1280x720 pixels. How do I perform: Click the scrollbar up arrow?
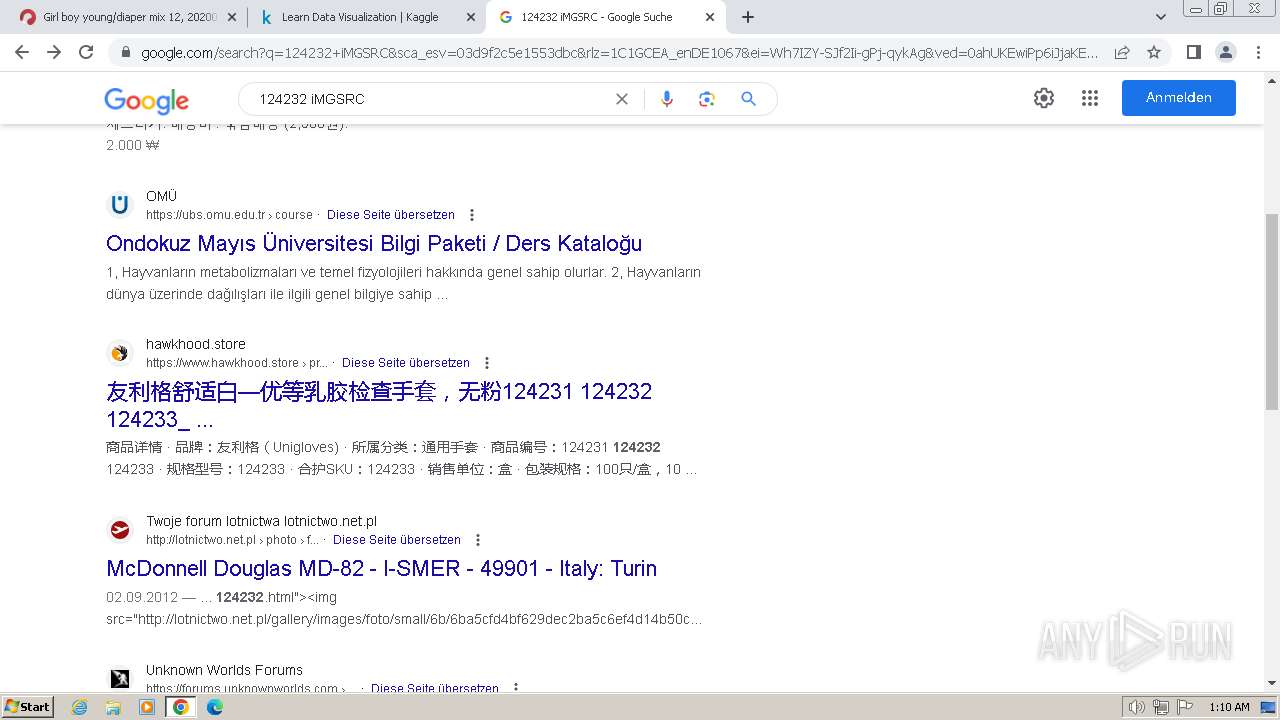point(1271,81)
